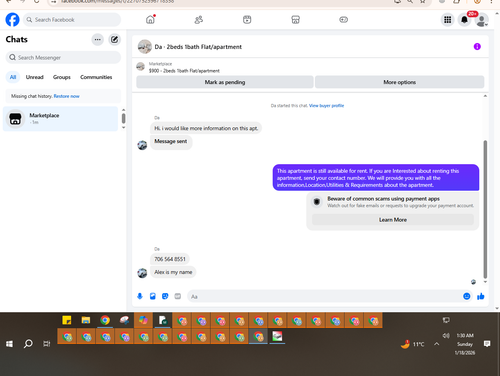The height and width of the screenshot is (376, 500).
Task: Open File Explorer from taskbar
Action: [86, 320]
